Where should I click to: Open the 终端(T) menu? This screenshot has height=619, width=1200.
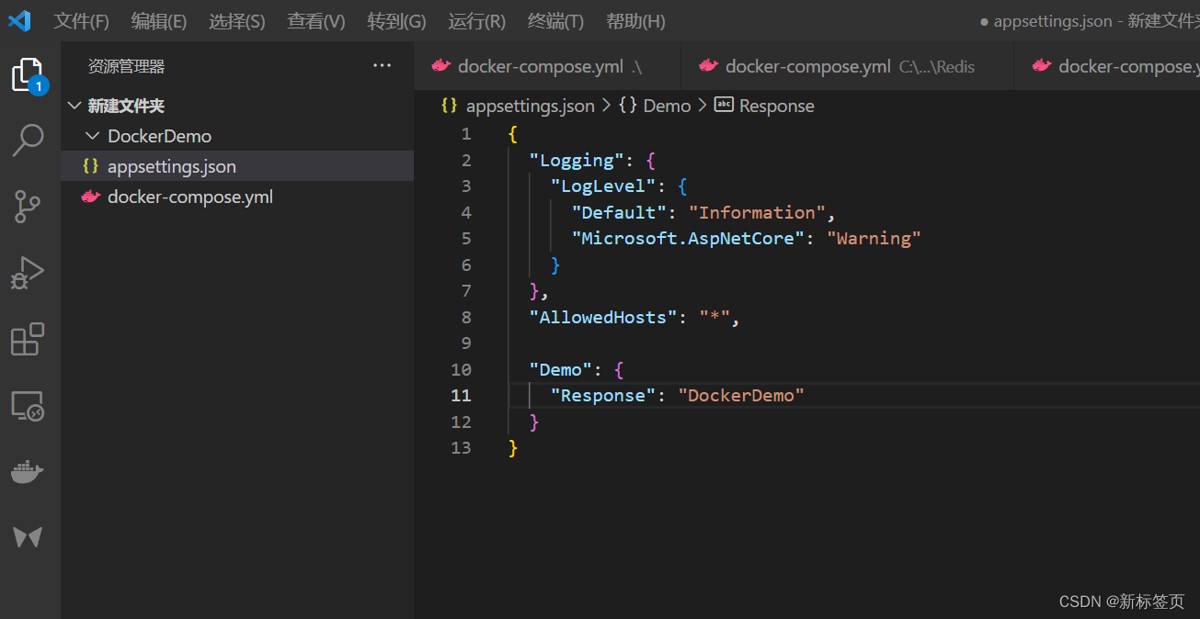(x=555, y=21)
